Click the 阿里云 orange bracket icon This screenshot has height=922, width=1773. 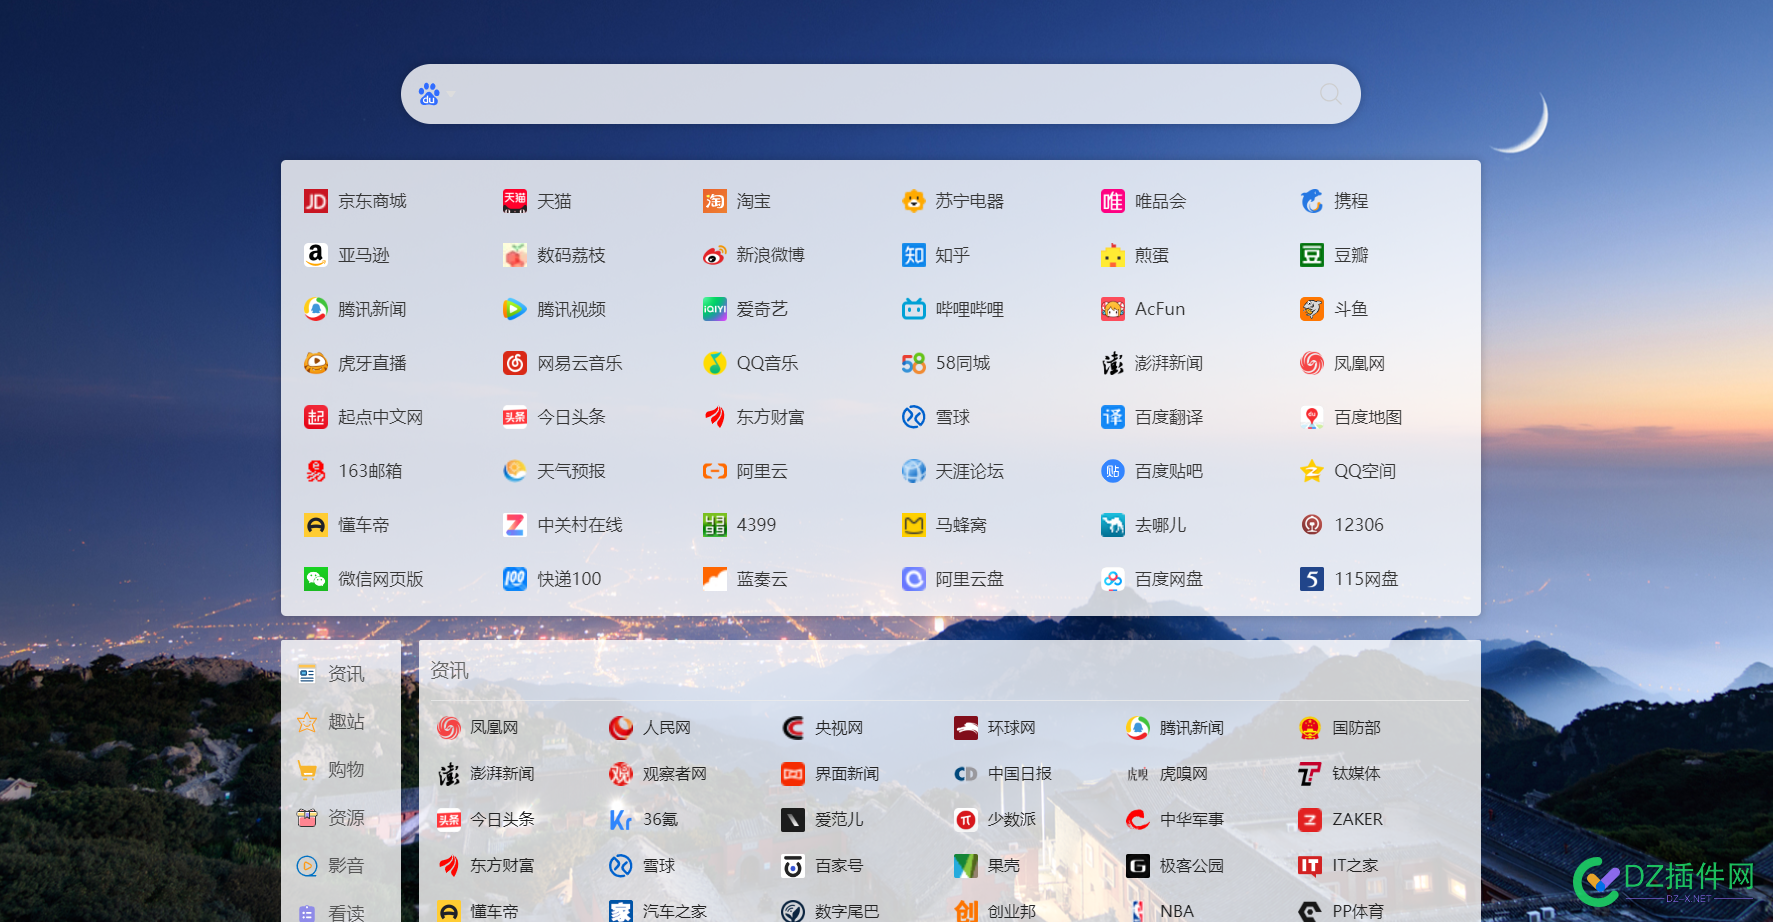coord(715,471)
